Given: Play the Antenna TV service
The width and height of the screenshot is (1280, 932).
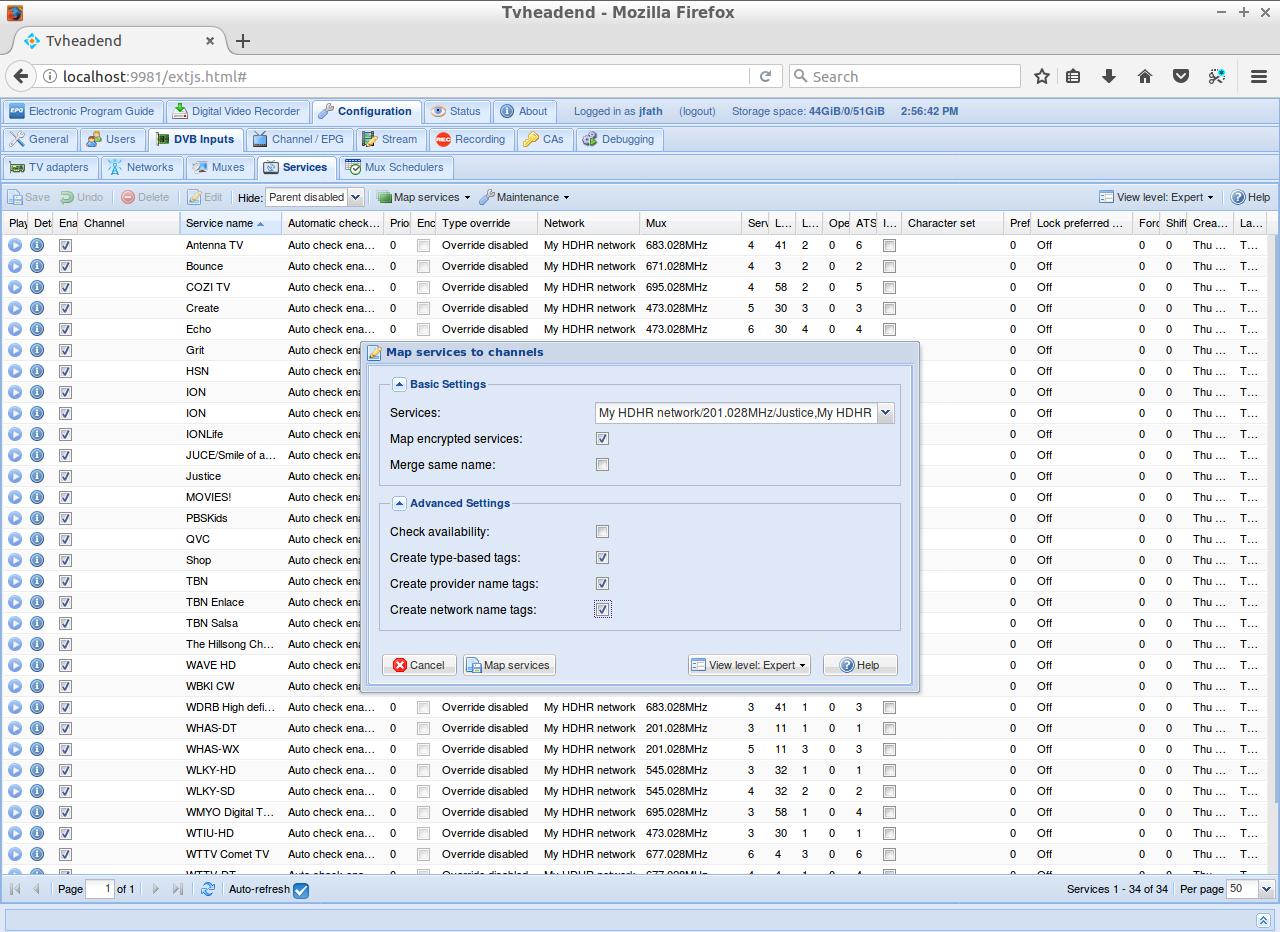Looking at the screenshot, I should [x=15, y=245].
